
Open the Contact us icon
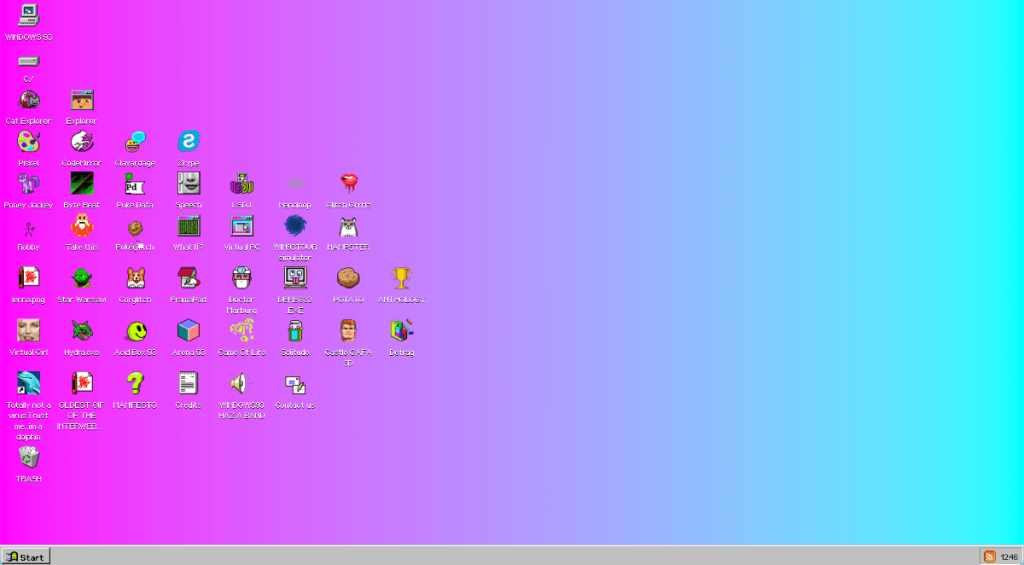(295, 383)
